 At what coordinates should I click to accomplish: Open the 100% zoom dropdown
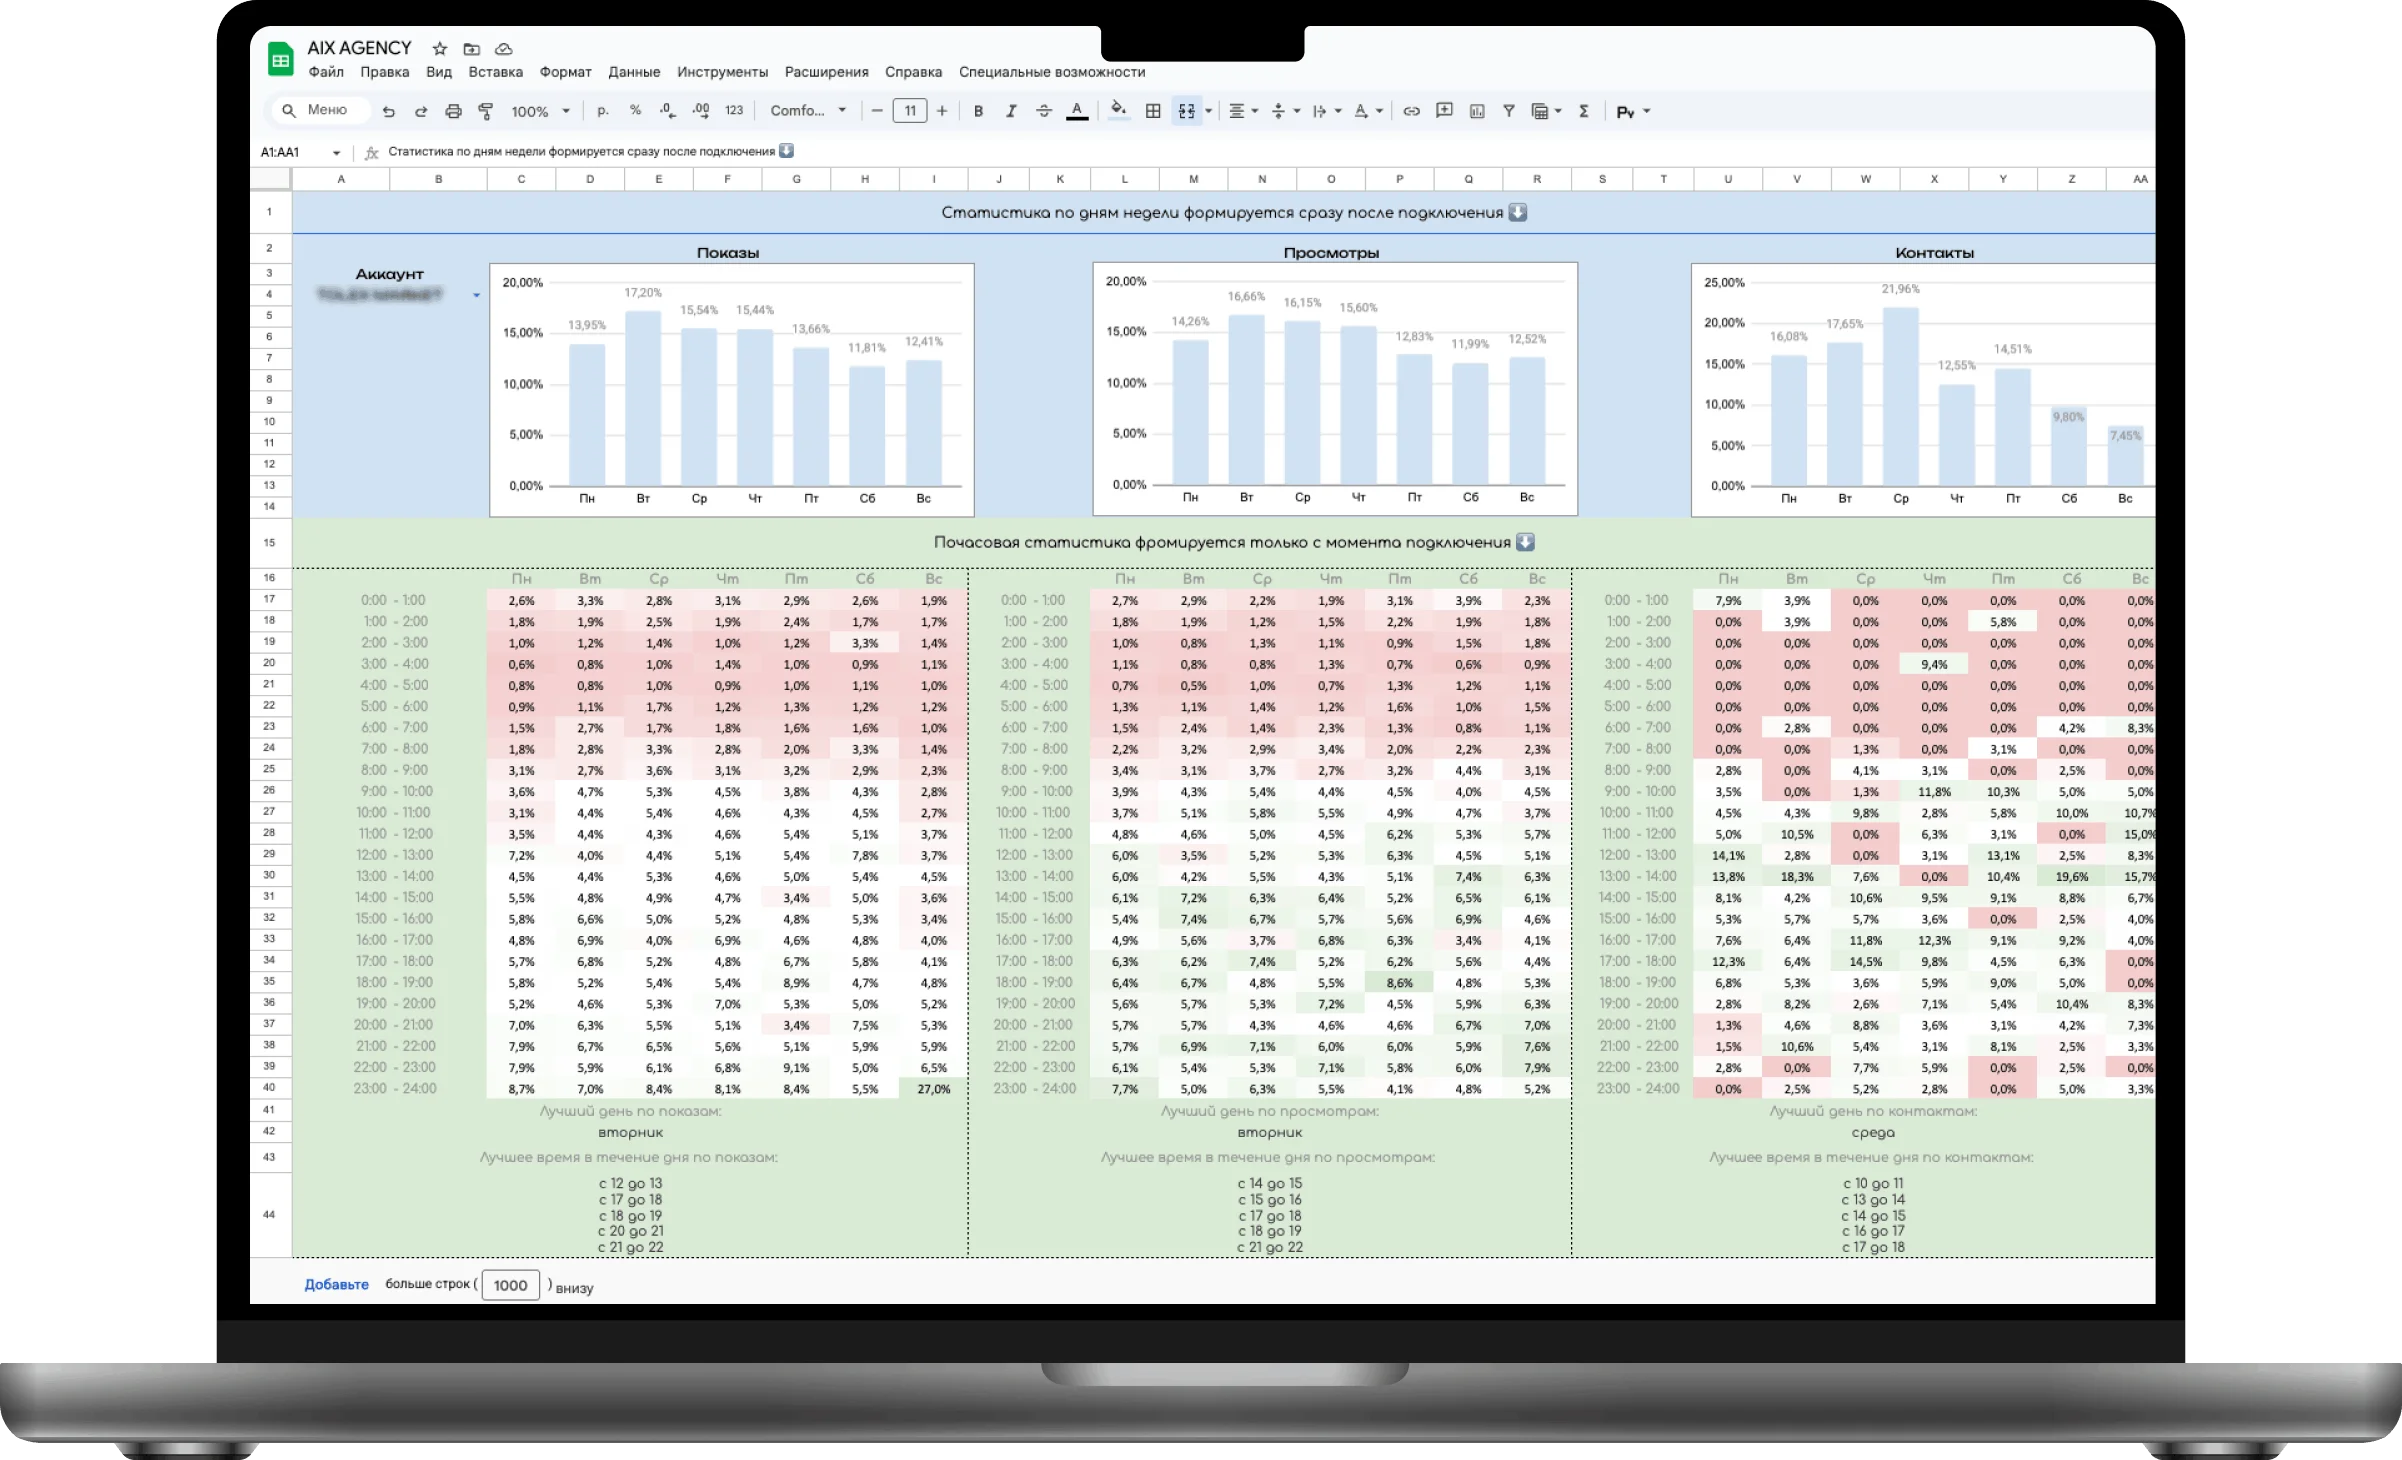click(x=540, y=111)
